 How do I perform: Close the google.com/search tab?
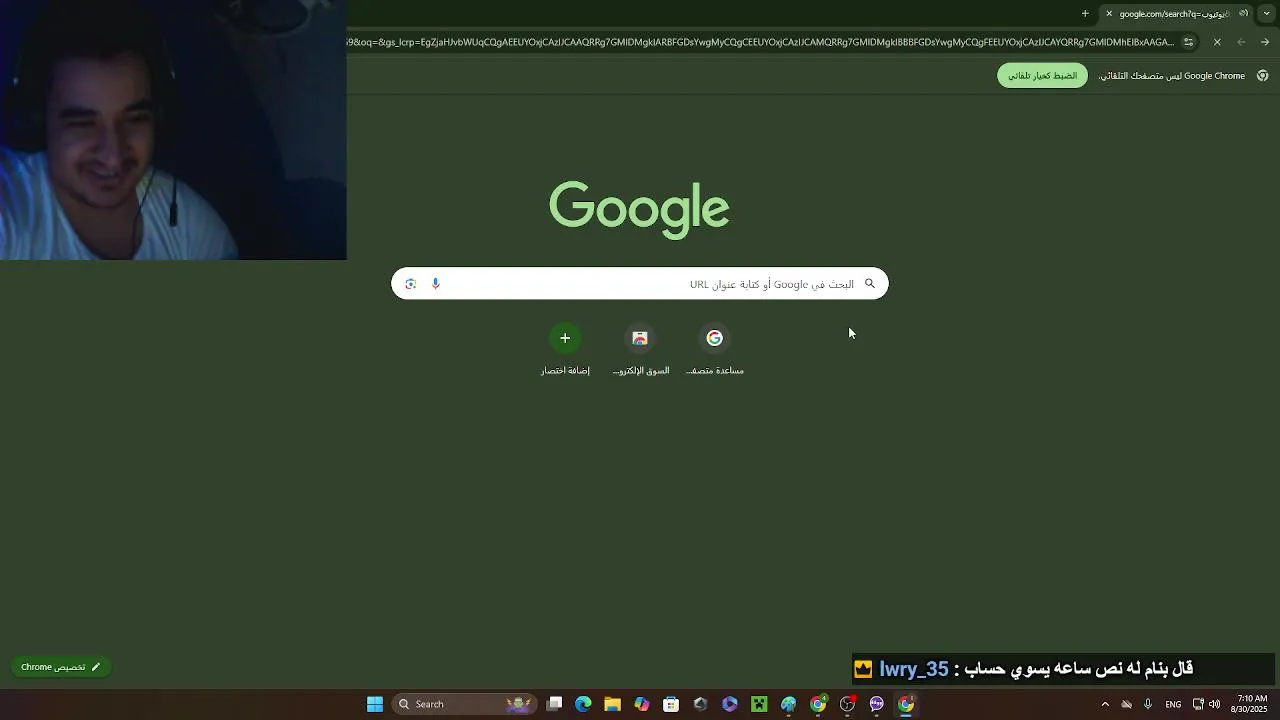tap(1109, 14)
